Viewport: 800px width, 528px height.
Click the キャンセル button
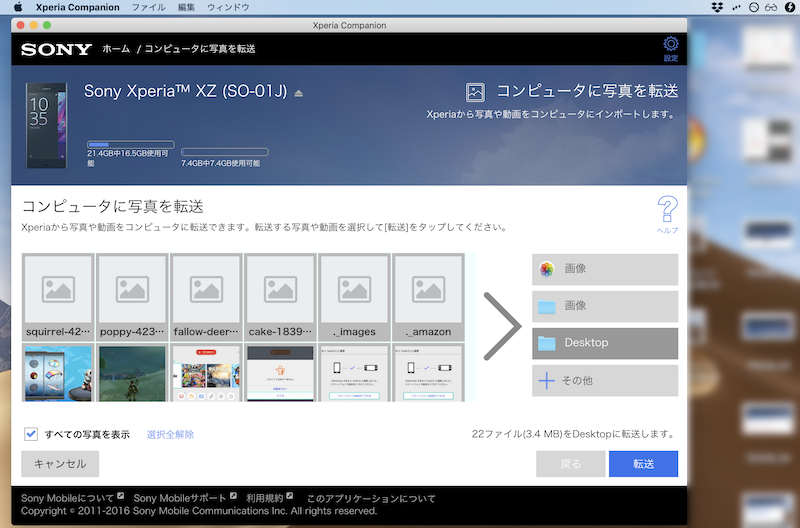60,464
